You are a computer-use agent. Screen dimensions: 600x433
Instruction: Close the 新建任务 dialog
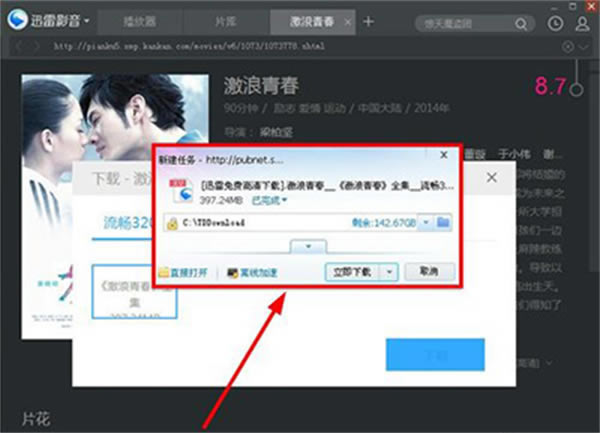pyautogui.click(x=444, y=155)
